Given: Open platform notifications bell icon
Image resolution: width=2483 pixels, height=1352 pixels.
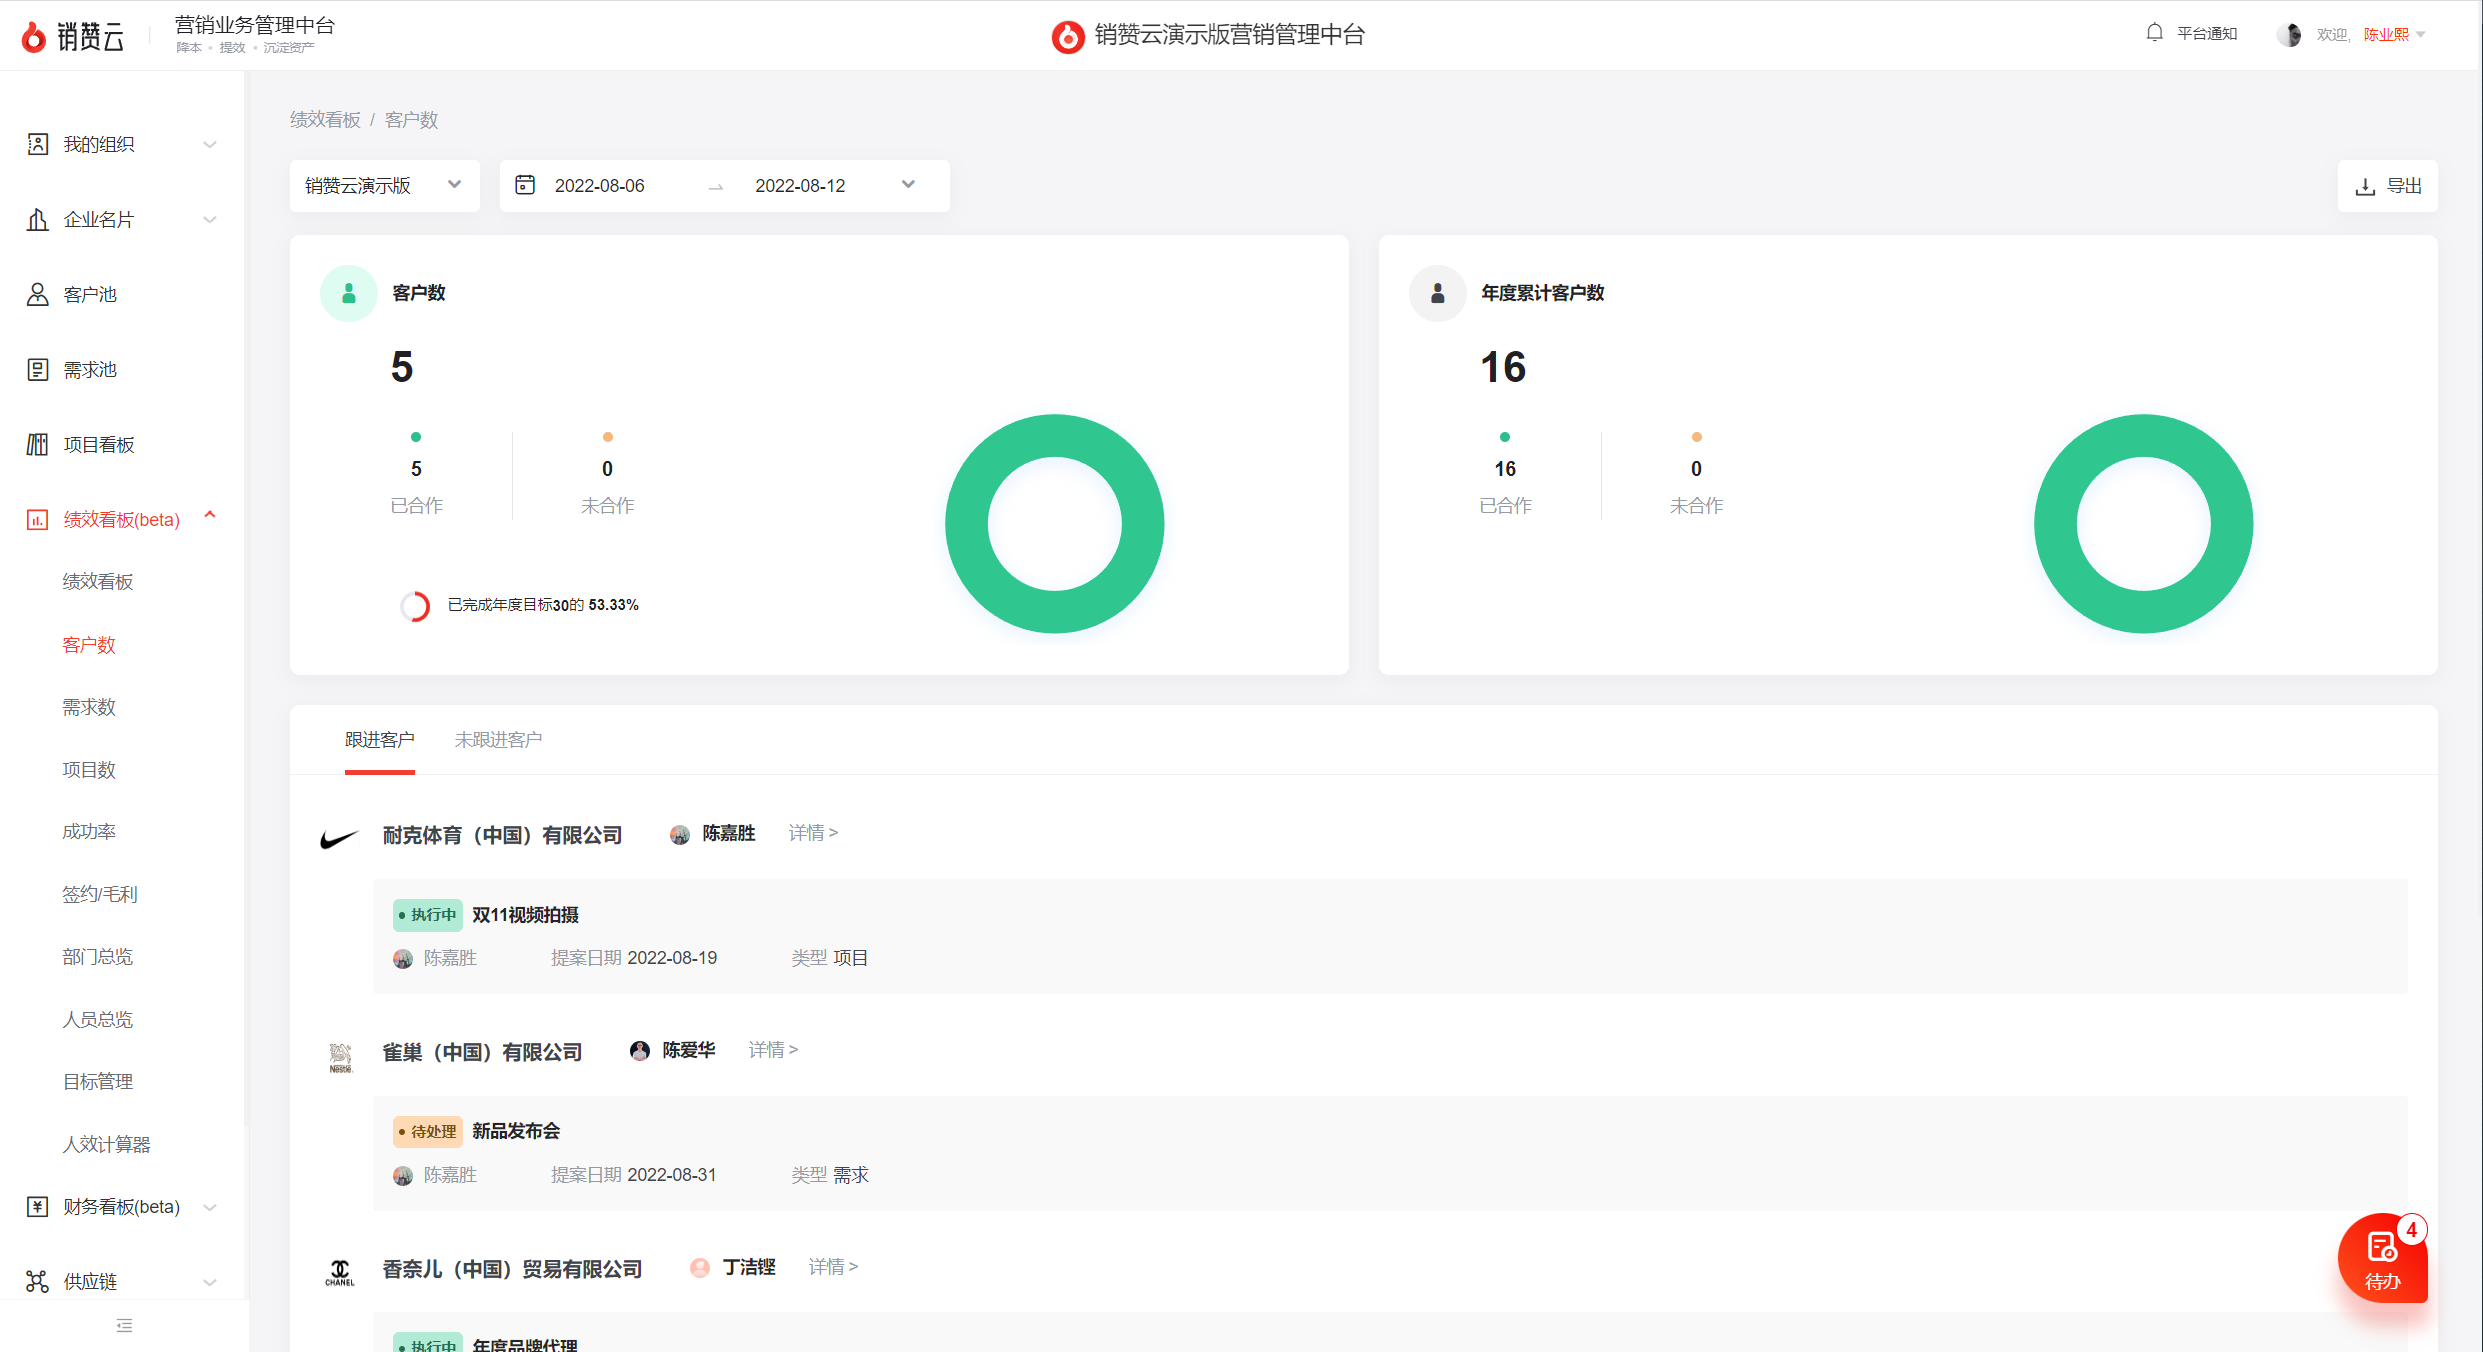Looking at the screenshot, I should pos(2155,33).
